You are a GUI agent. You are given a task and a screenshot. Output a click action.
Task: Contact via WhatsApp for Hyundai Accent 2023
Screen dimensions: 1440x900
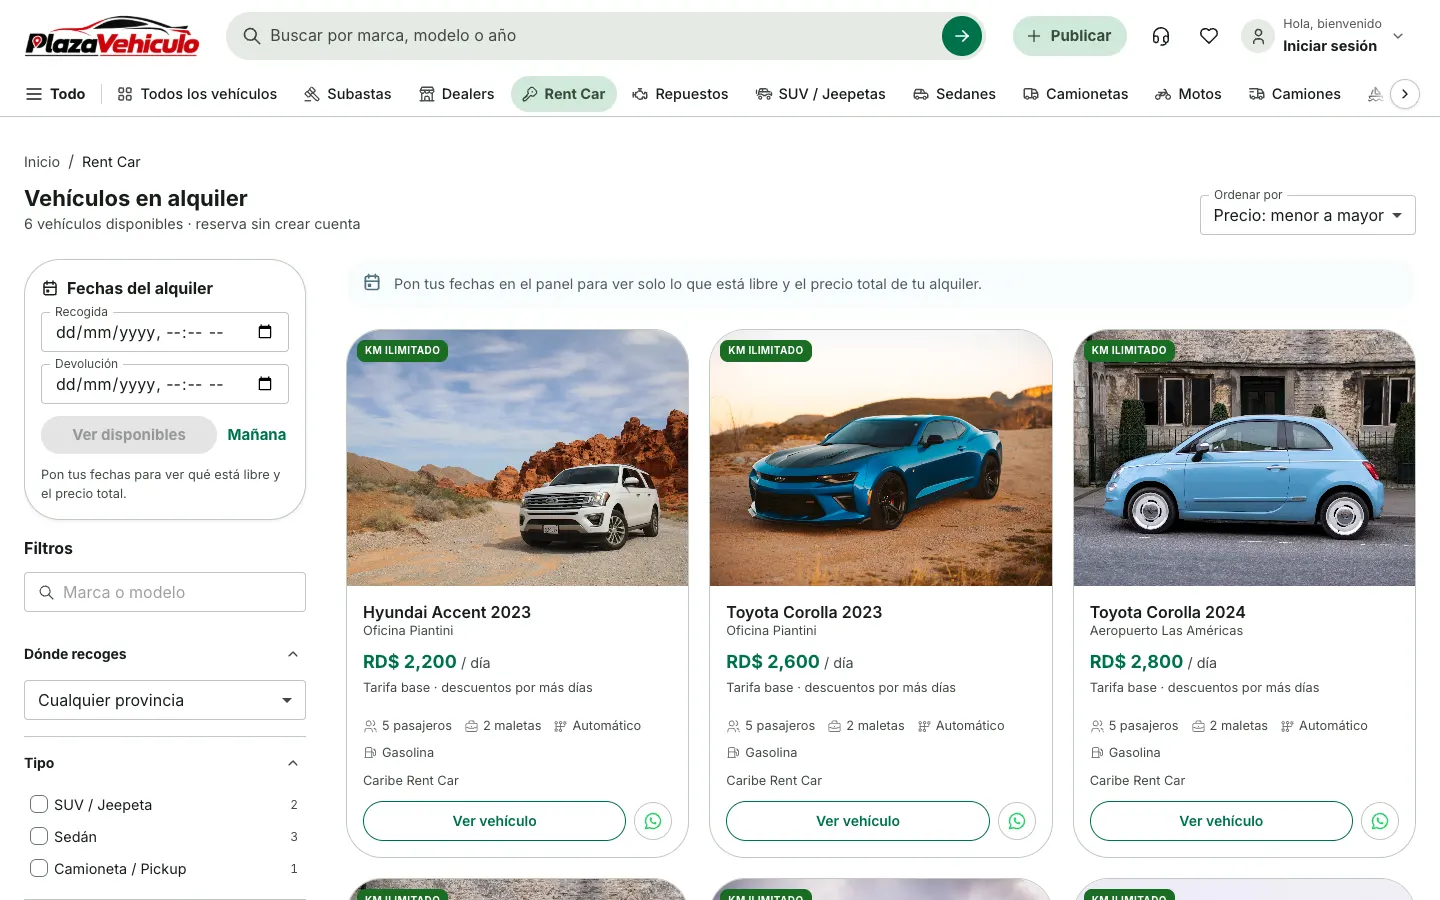pos(653,821)
